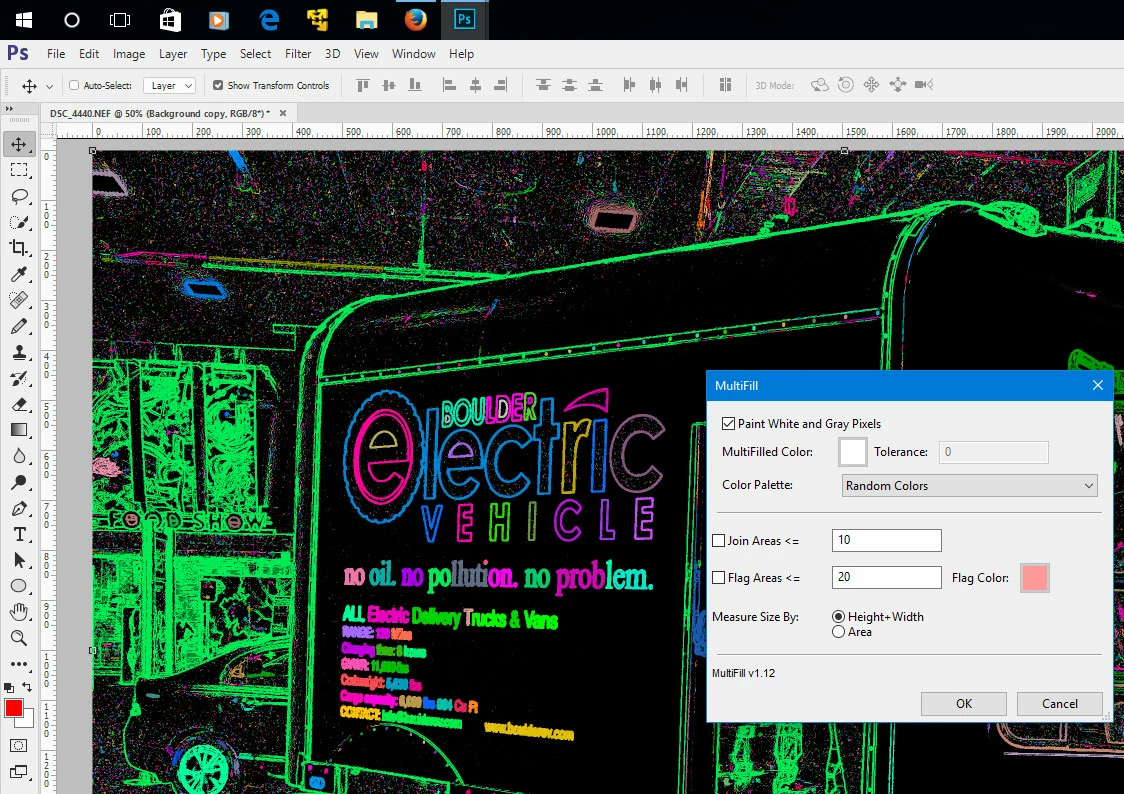This screenshot has height=794, width=1124.
Task: Swap foreground and background colors
Action: [x=27, y=687]
